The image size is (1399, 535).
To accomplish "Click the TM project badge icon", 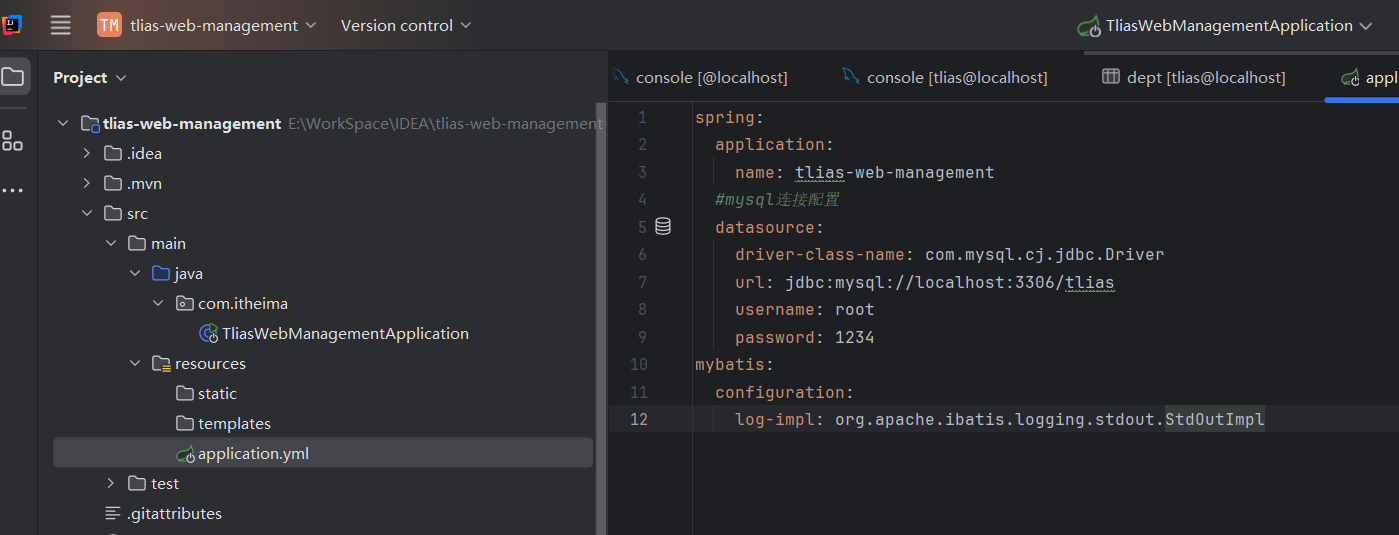I will (109, 25).
